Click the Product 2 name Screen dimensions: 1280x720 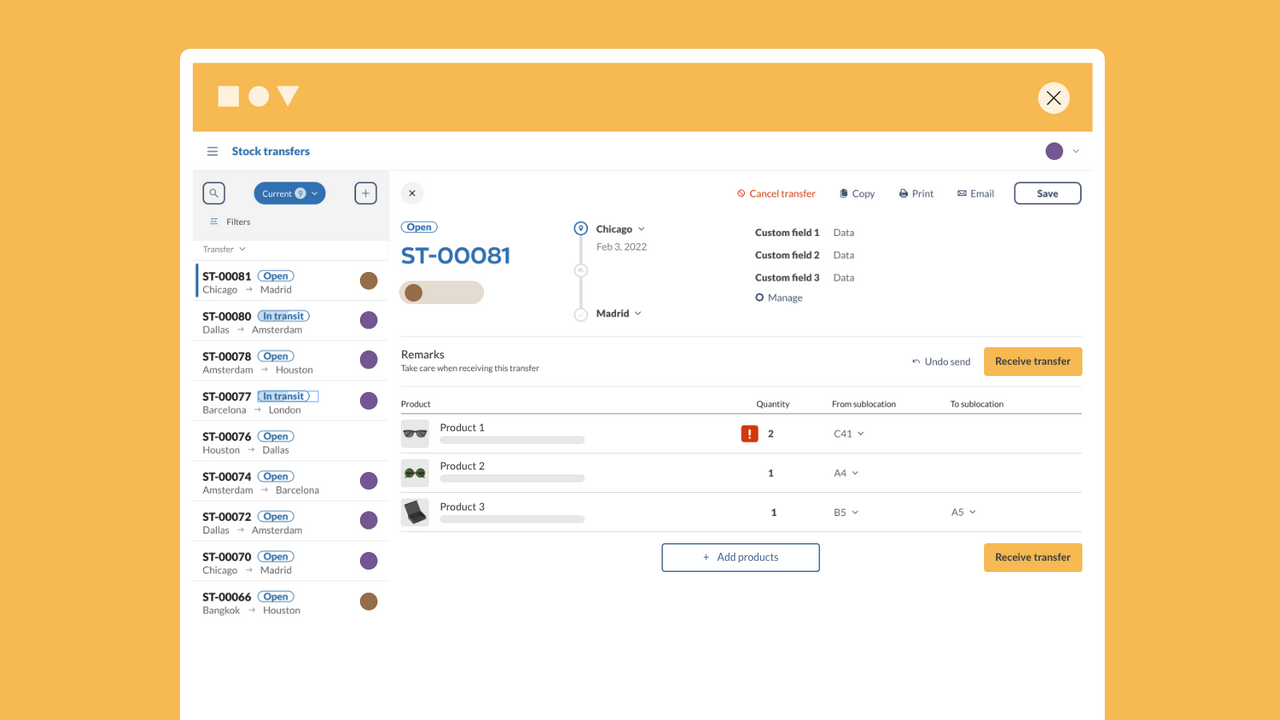tap(462, 466)
